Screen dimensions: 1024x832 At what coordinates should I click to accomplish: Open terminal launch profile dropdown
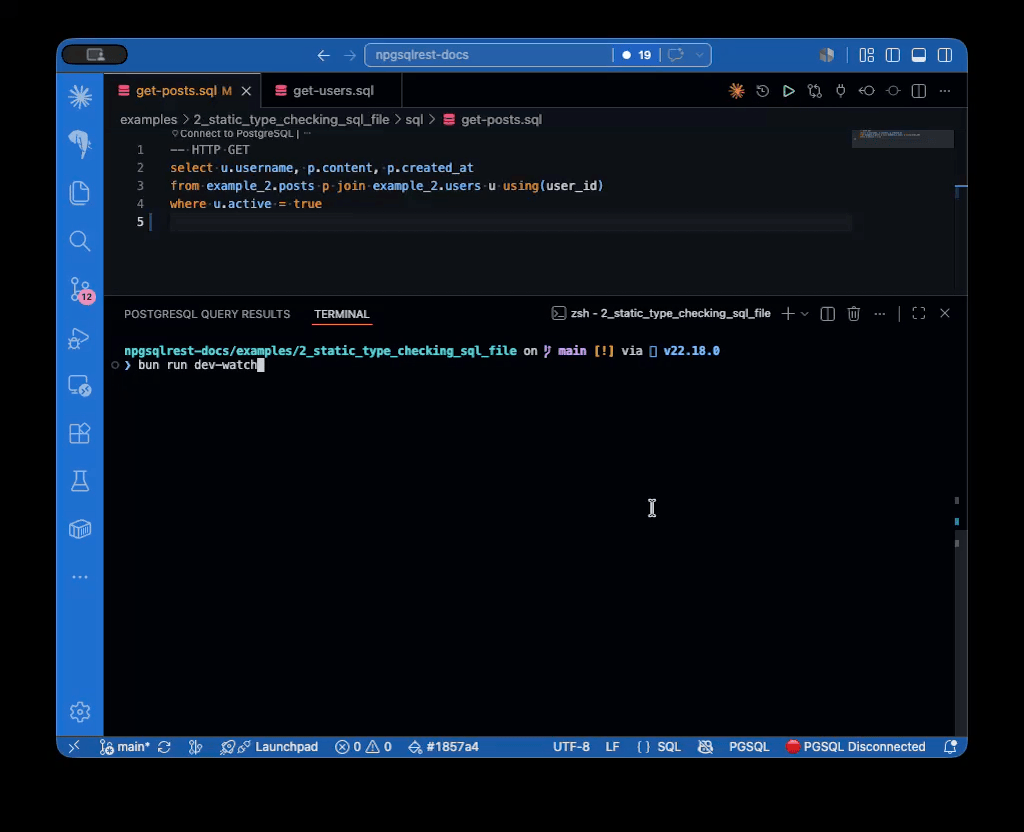point(805,314)
